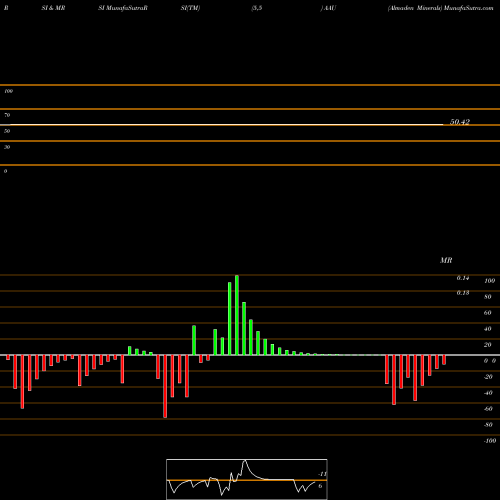
Task: Click the RSI 100 label on left axis
Action: coord(8,91)
